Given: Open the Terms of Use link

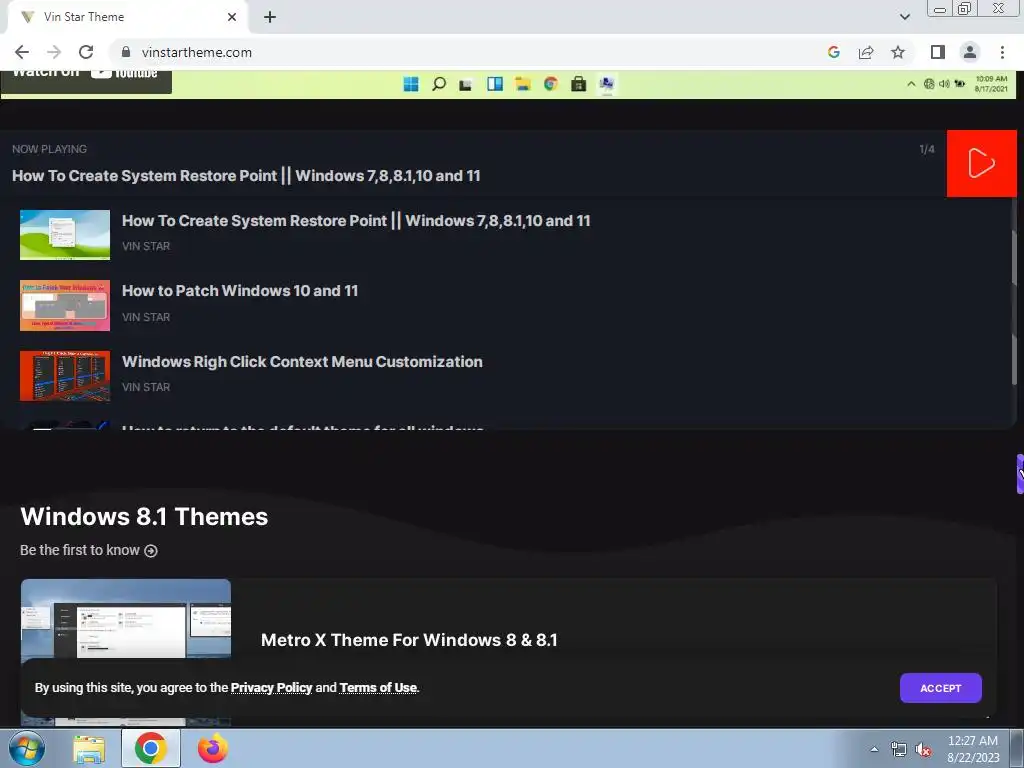Looking at the screenshot, I should click(378, 688).
